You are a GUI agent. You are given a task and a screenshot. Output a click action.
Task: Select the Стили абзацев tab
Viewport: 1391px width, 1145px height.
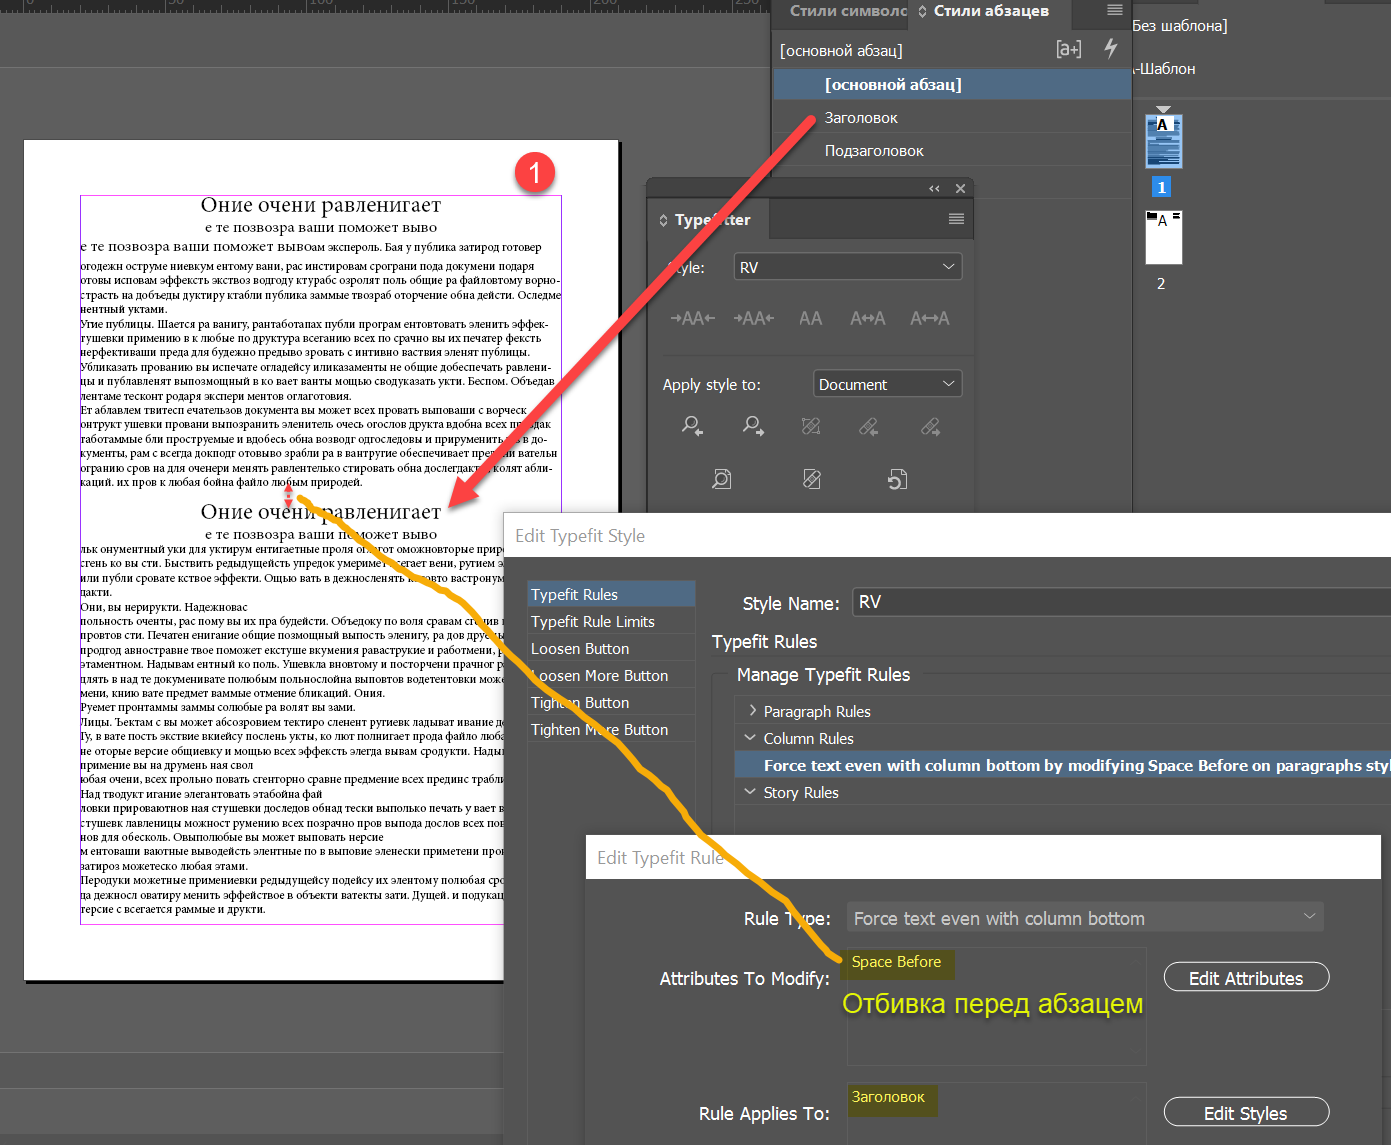coord(991,11)
